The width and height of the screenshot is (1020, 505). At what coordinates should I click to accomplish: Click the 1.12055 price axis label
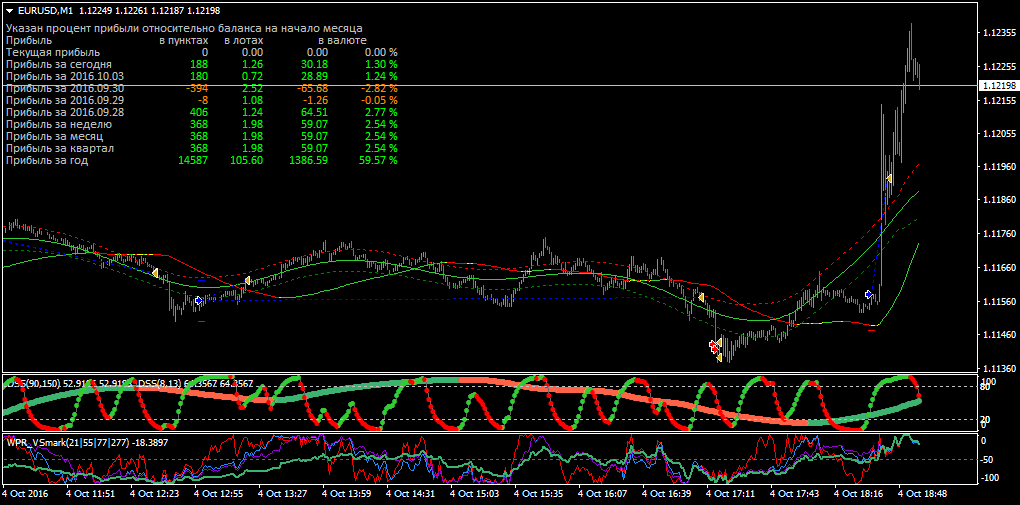tap(999, 133)
